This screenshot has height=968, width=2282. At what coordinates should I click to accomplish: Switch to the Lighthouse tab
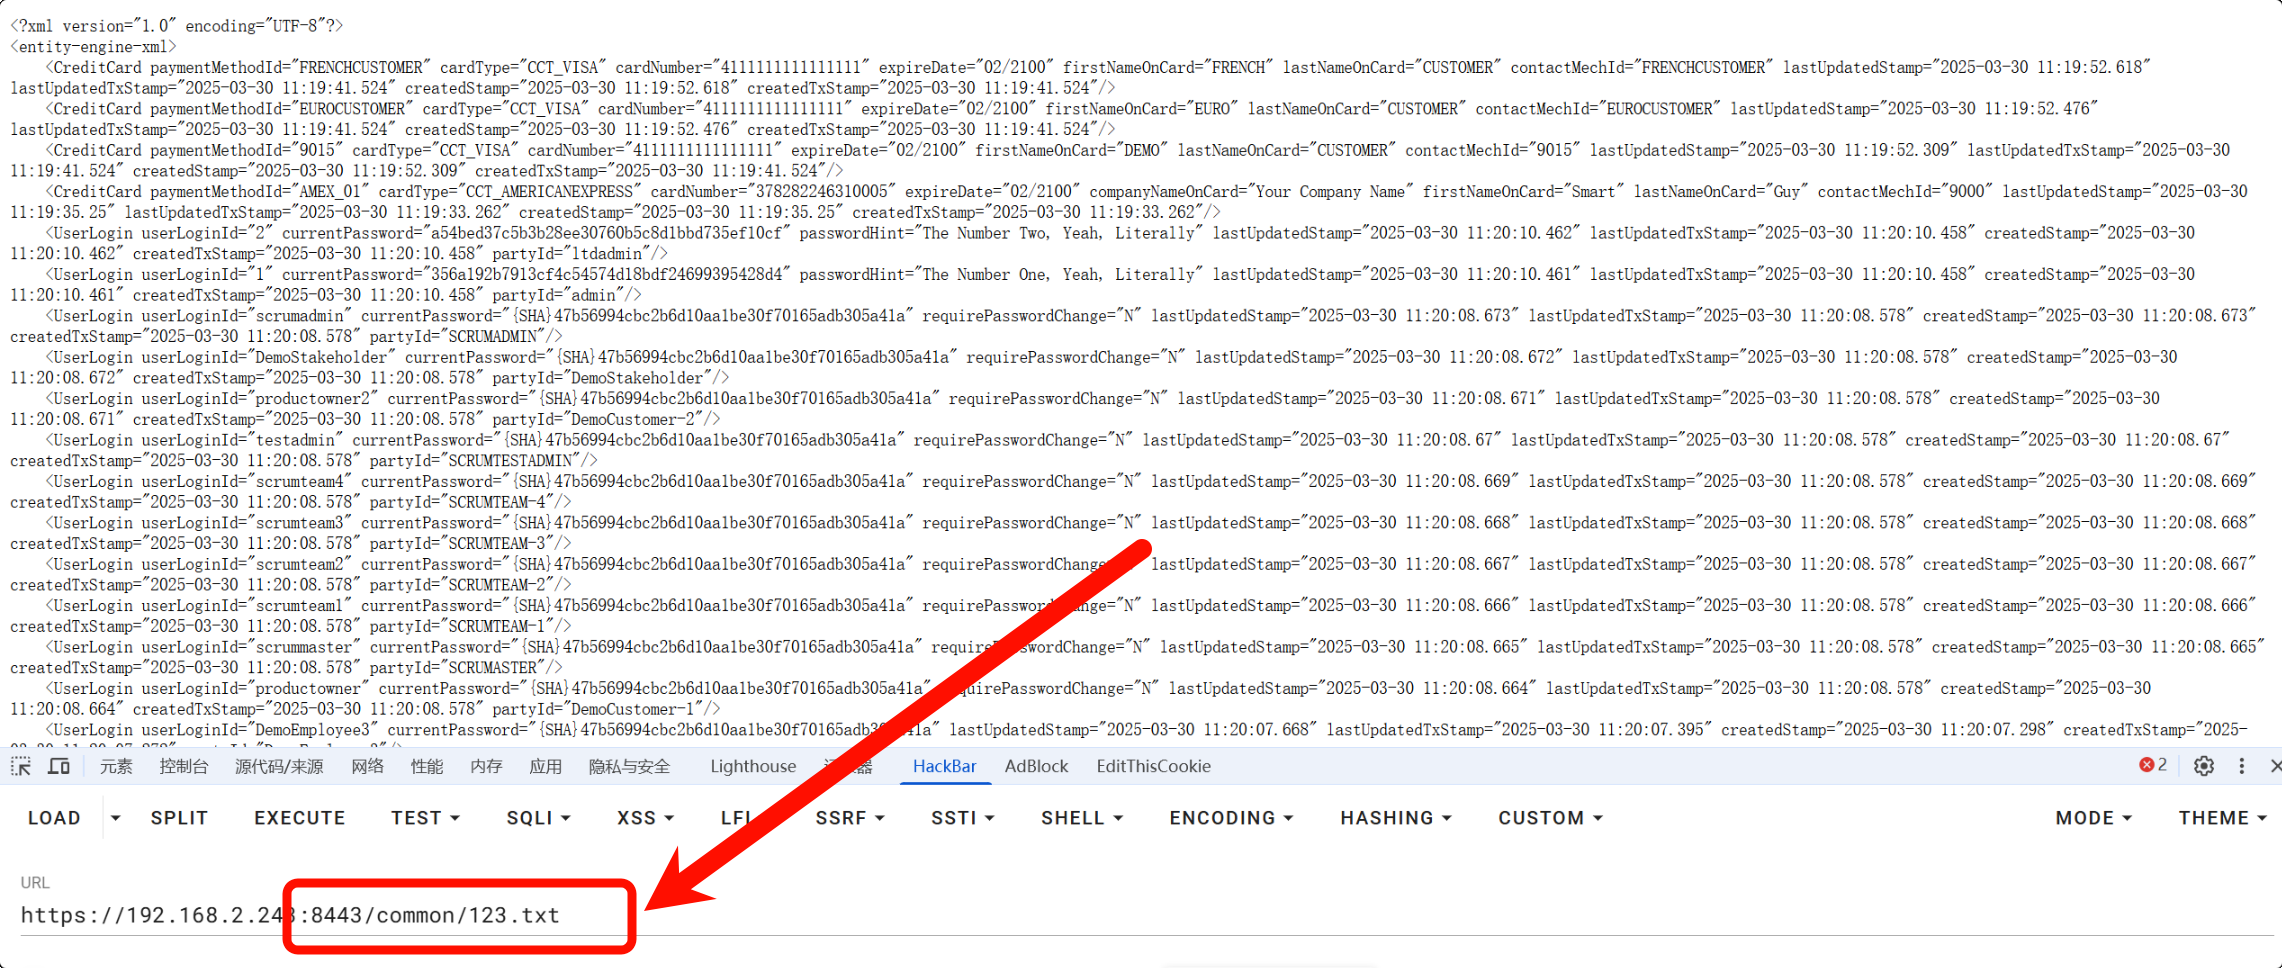pyautogui.click(x=753, y=767)
